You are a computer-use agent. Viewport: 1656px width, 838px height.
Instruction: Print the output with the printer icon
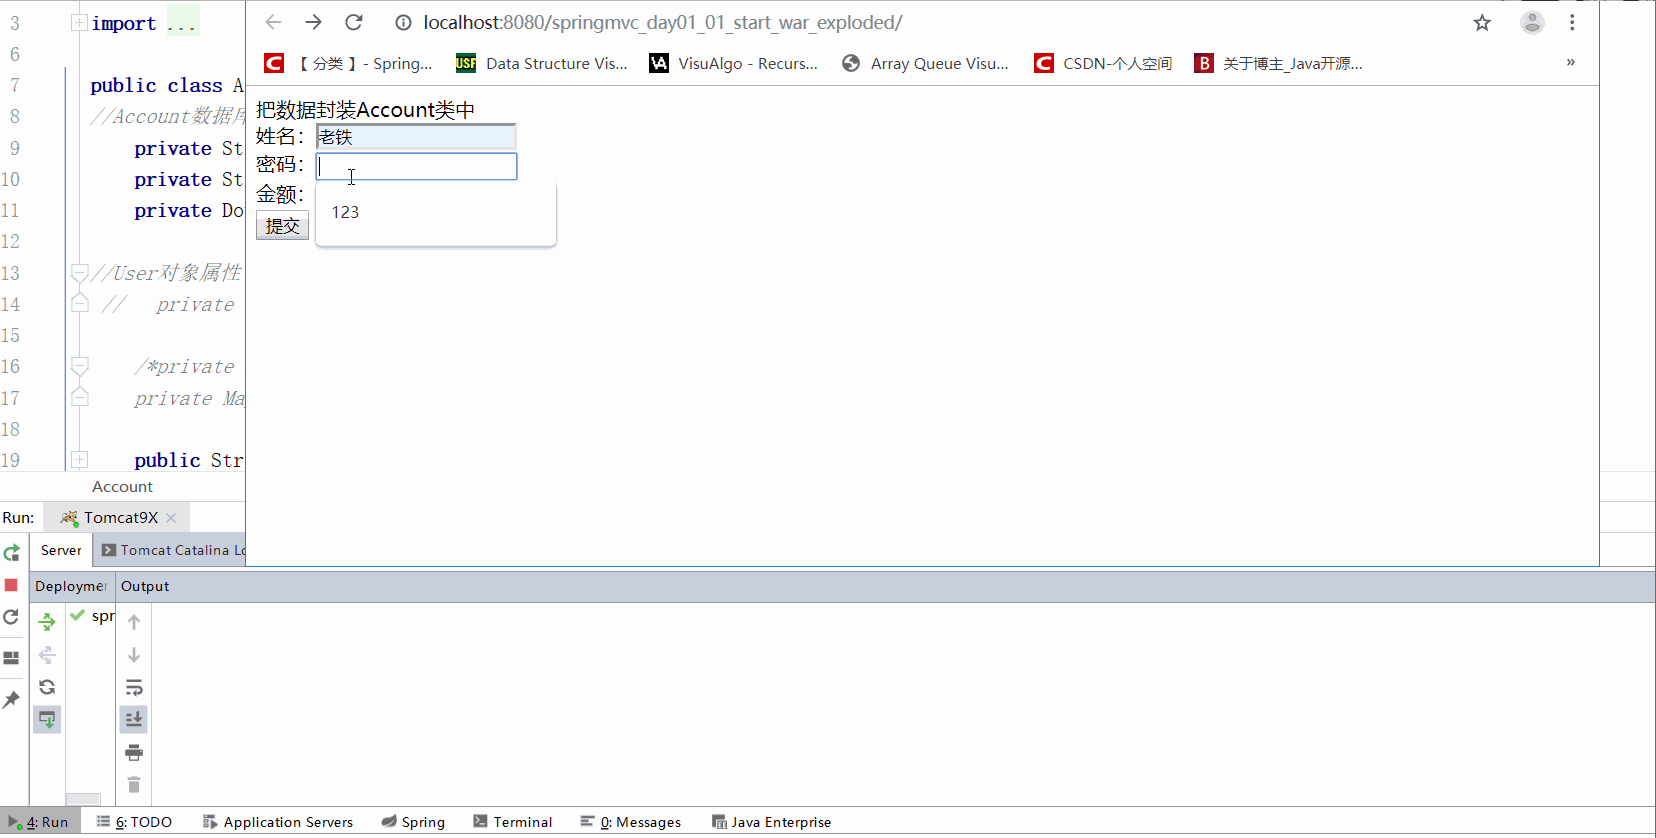[134, 752]
